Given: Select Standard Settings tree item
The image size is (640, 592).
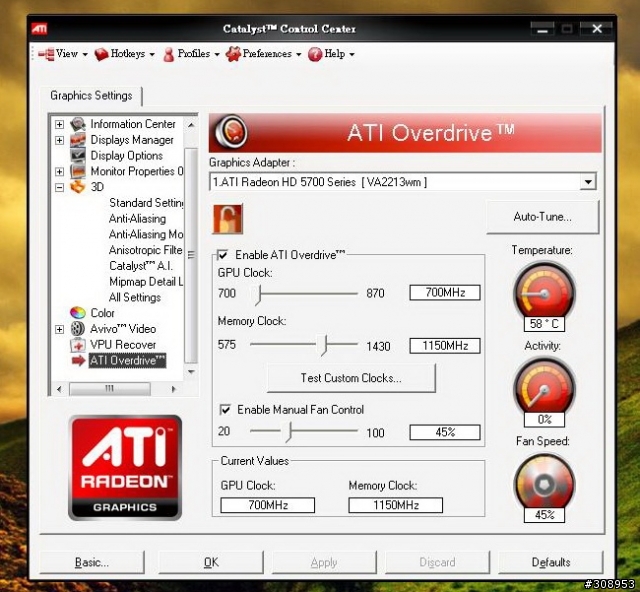Looking at the screenshot, I should [x=146, y=203].
